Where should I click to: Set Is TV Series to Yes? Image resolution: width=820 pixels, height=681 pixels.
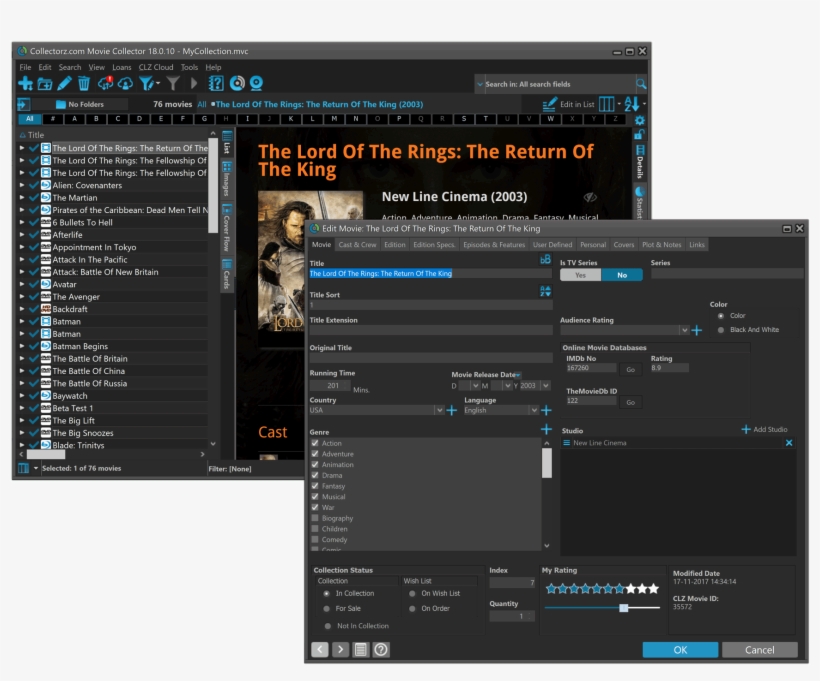[x=581, y=273]
